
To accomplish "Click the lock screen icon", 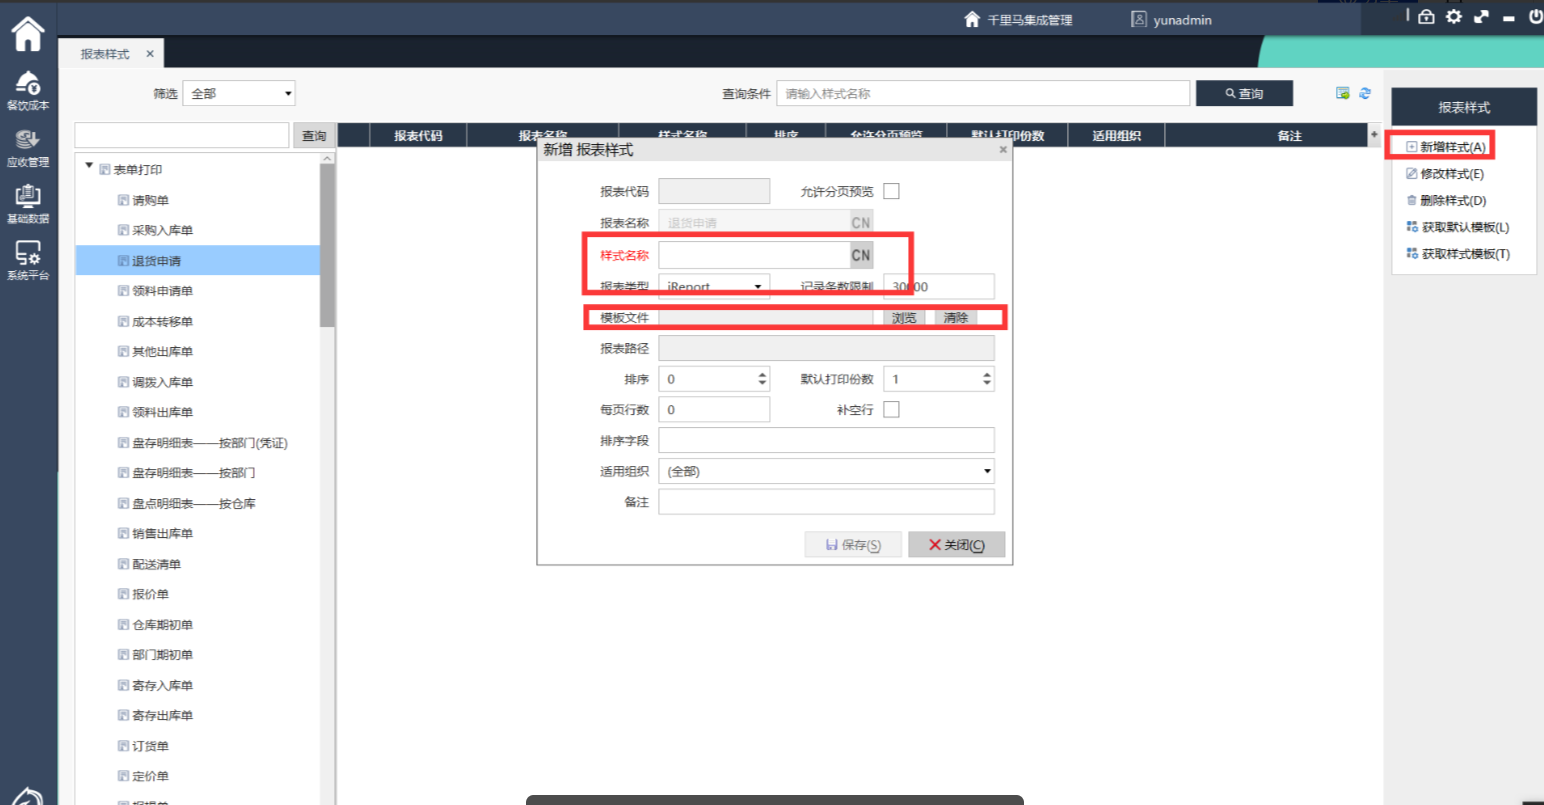I will [1426, 17].
